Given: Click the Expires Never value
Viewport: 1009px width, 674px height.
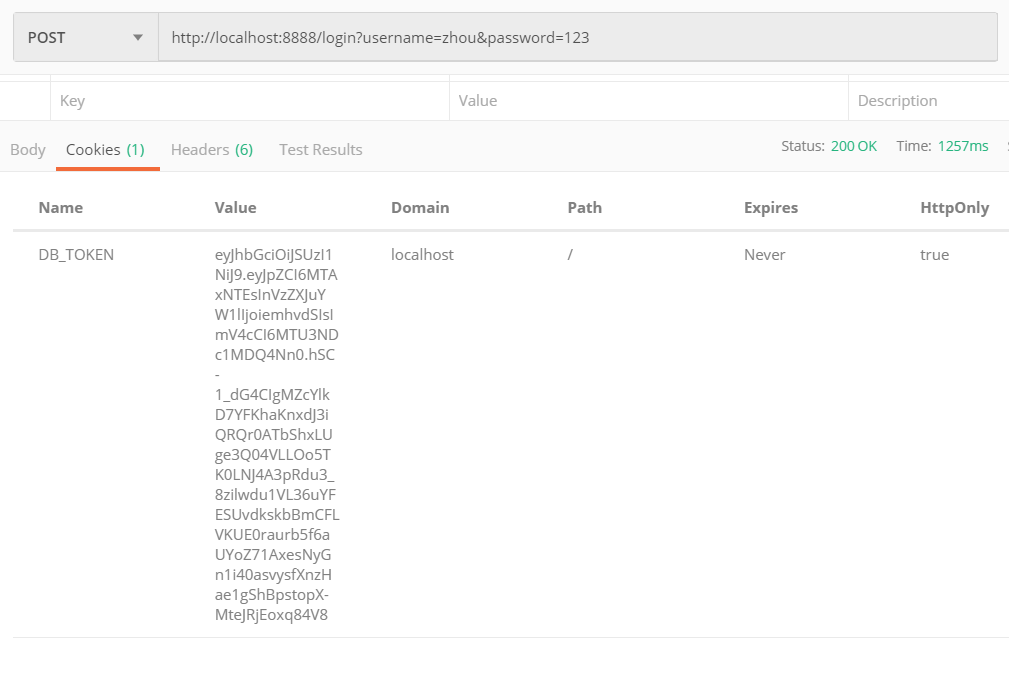Looking at the screenshot, I should tap(765, 254).
